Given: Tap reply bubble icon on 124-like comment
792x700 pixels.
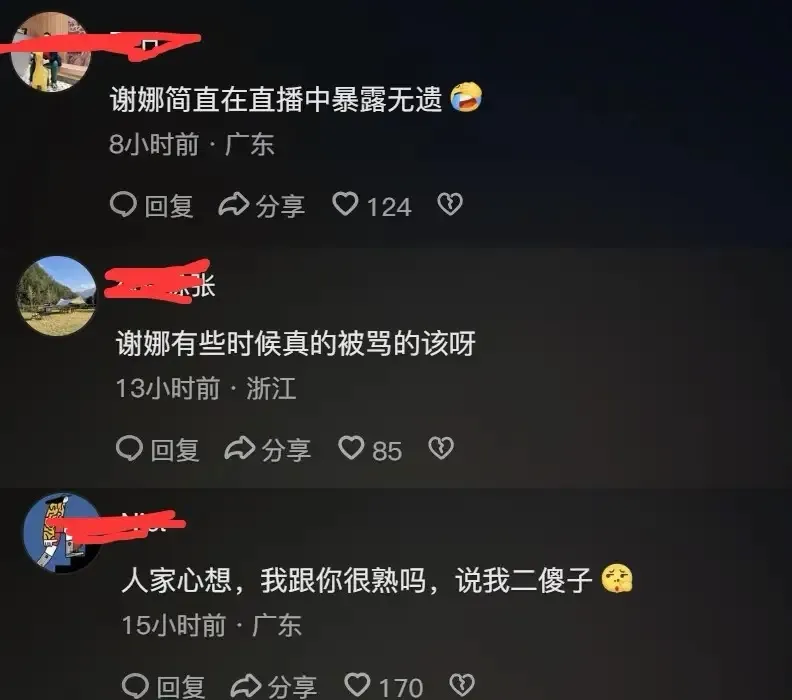Looking at the screenshot, I should [123, 205].
